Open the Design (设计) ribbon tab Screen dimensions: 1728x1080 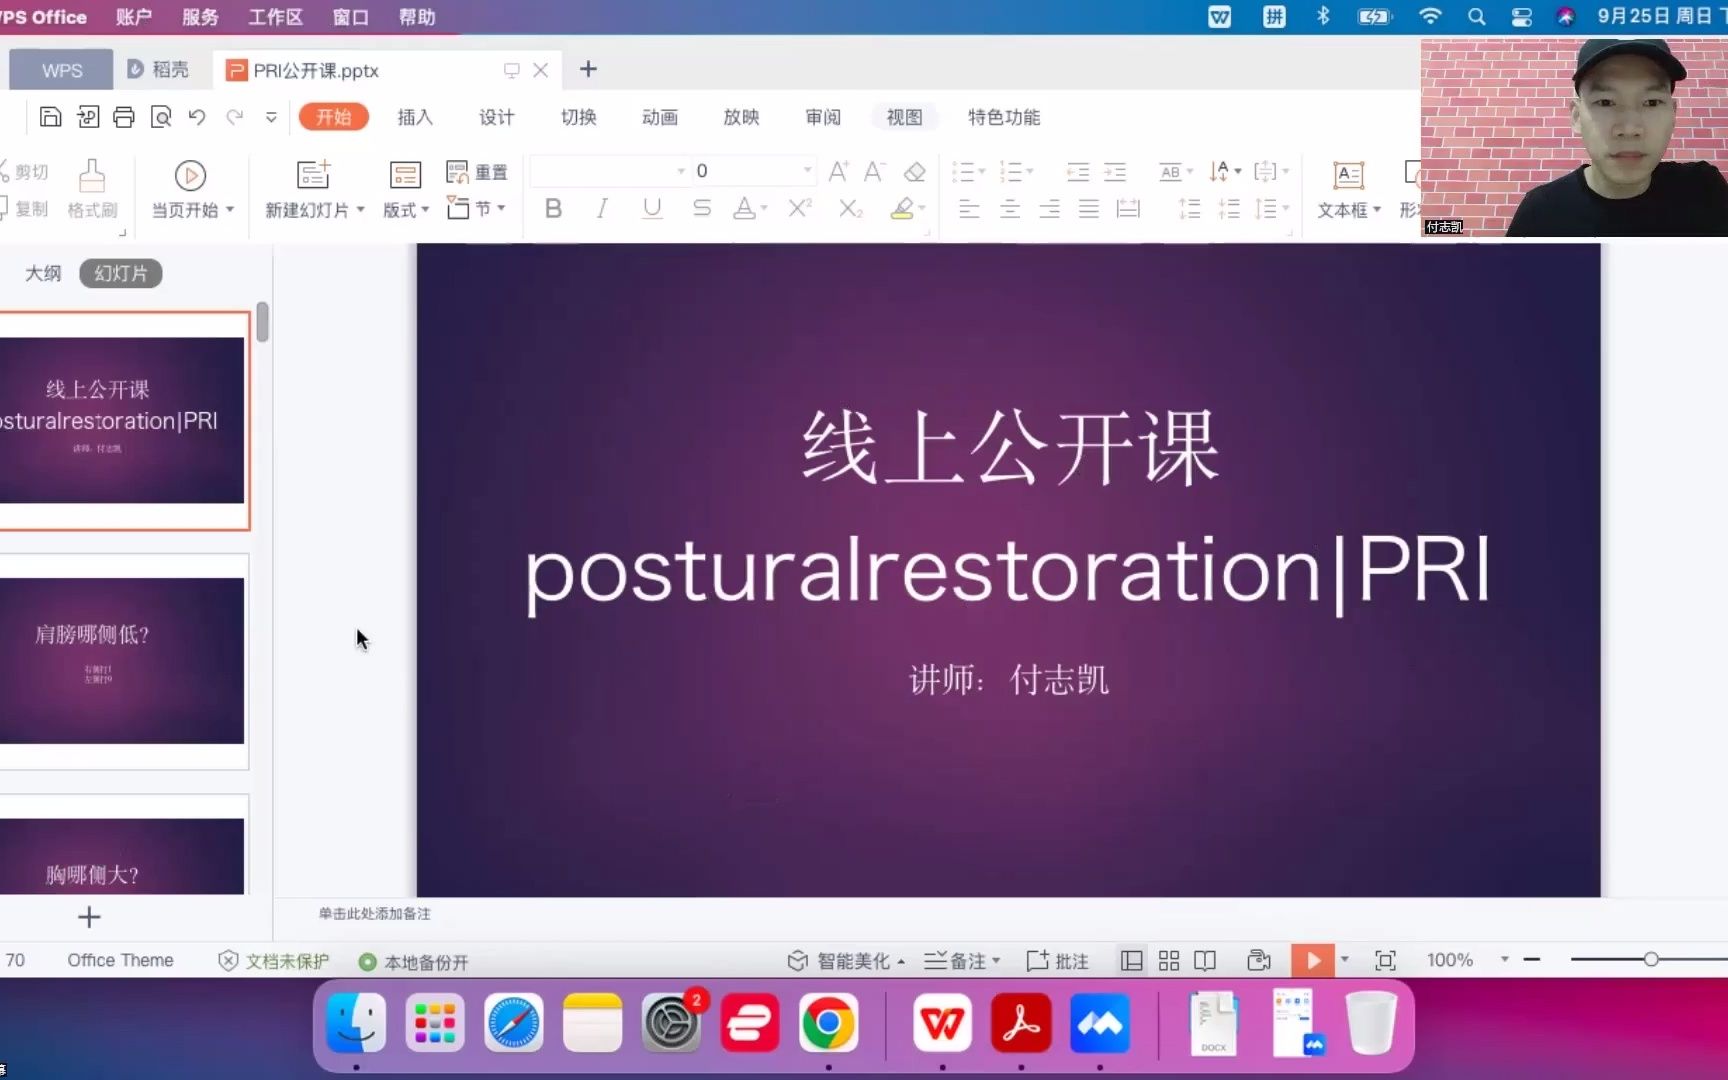pyautogui.click(x=496, y=117)
